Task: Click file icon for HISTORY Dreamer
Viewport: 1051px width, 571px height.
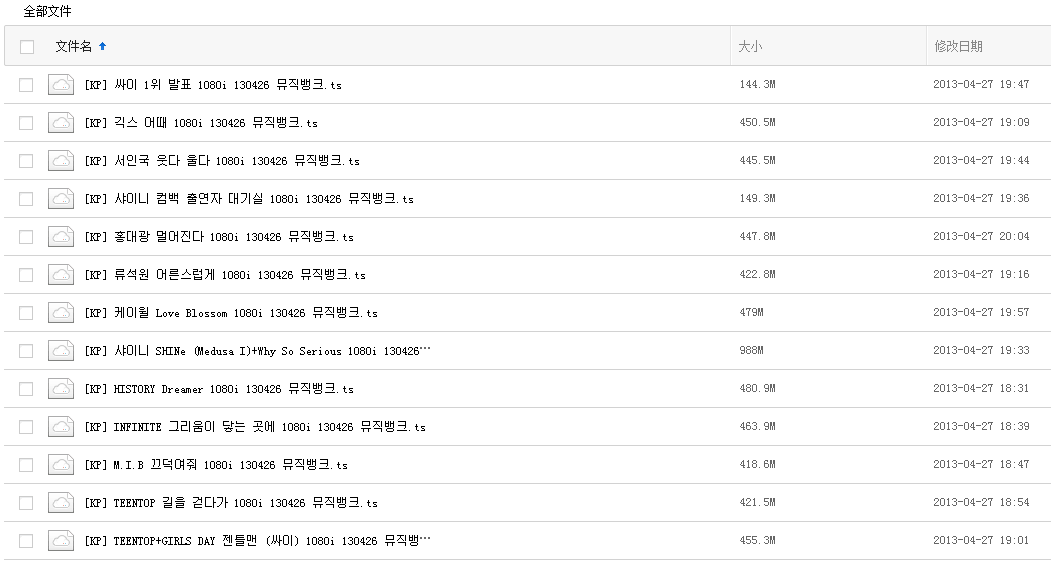Action: (x=62, y=389)
